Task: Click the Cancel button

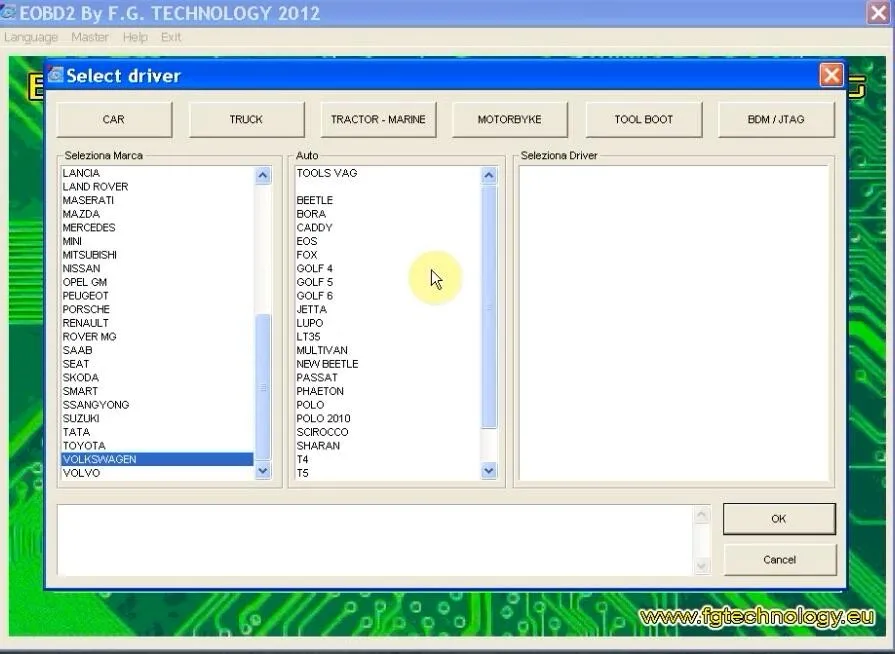Action: pyautogui.click(x=780, y=560)
